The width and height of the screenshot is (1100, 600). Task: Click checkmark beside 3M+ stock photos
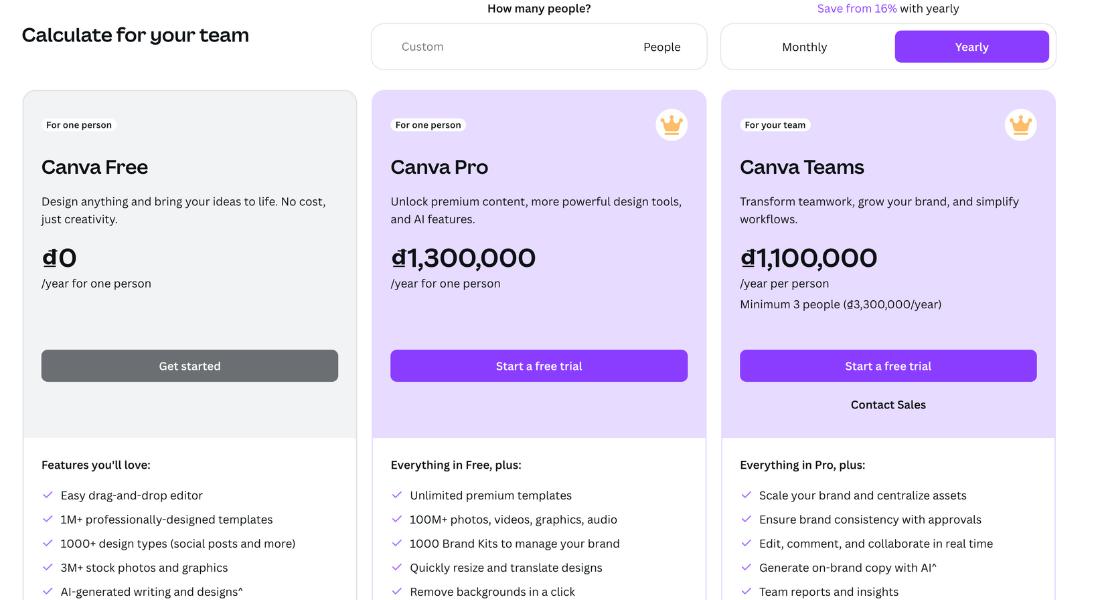[48, 567]
